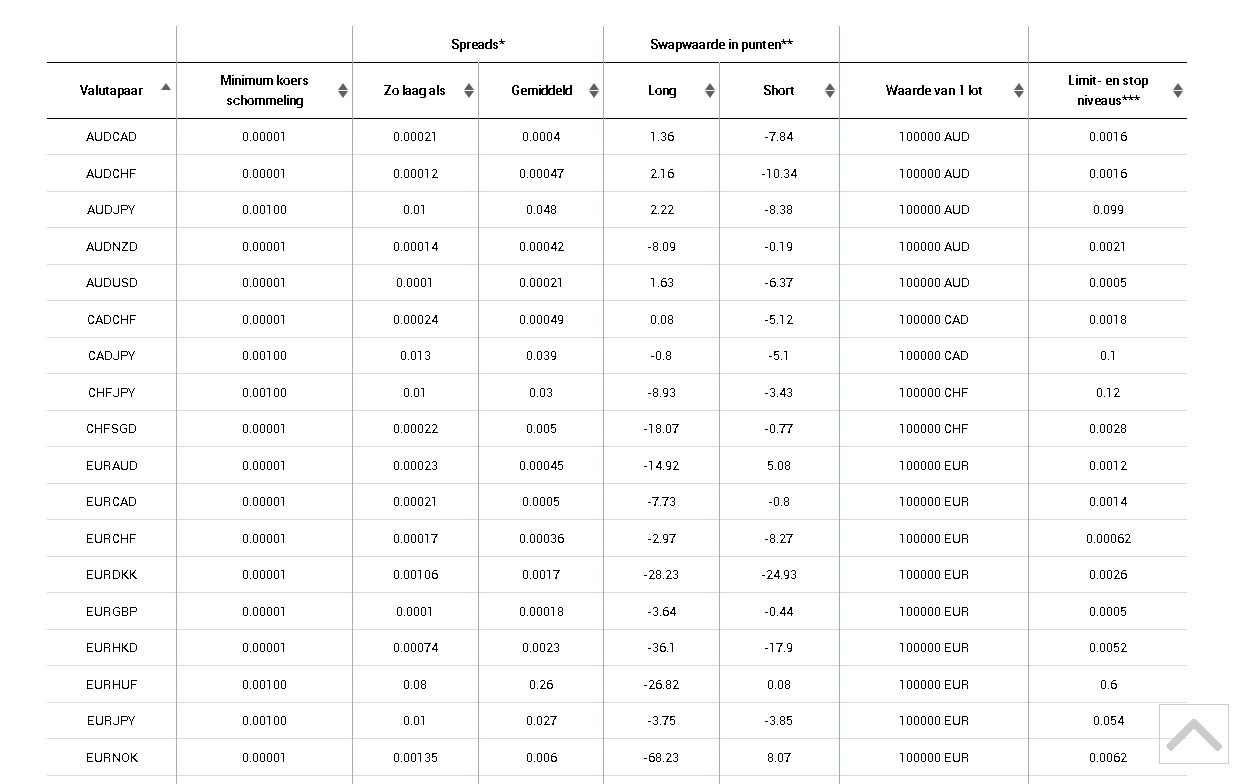Click the CHFSGD pair name
Screen dimensions: 1245x784
[x=112, y=429]
